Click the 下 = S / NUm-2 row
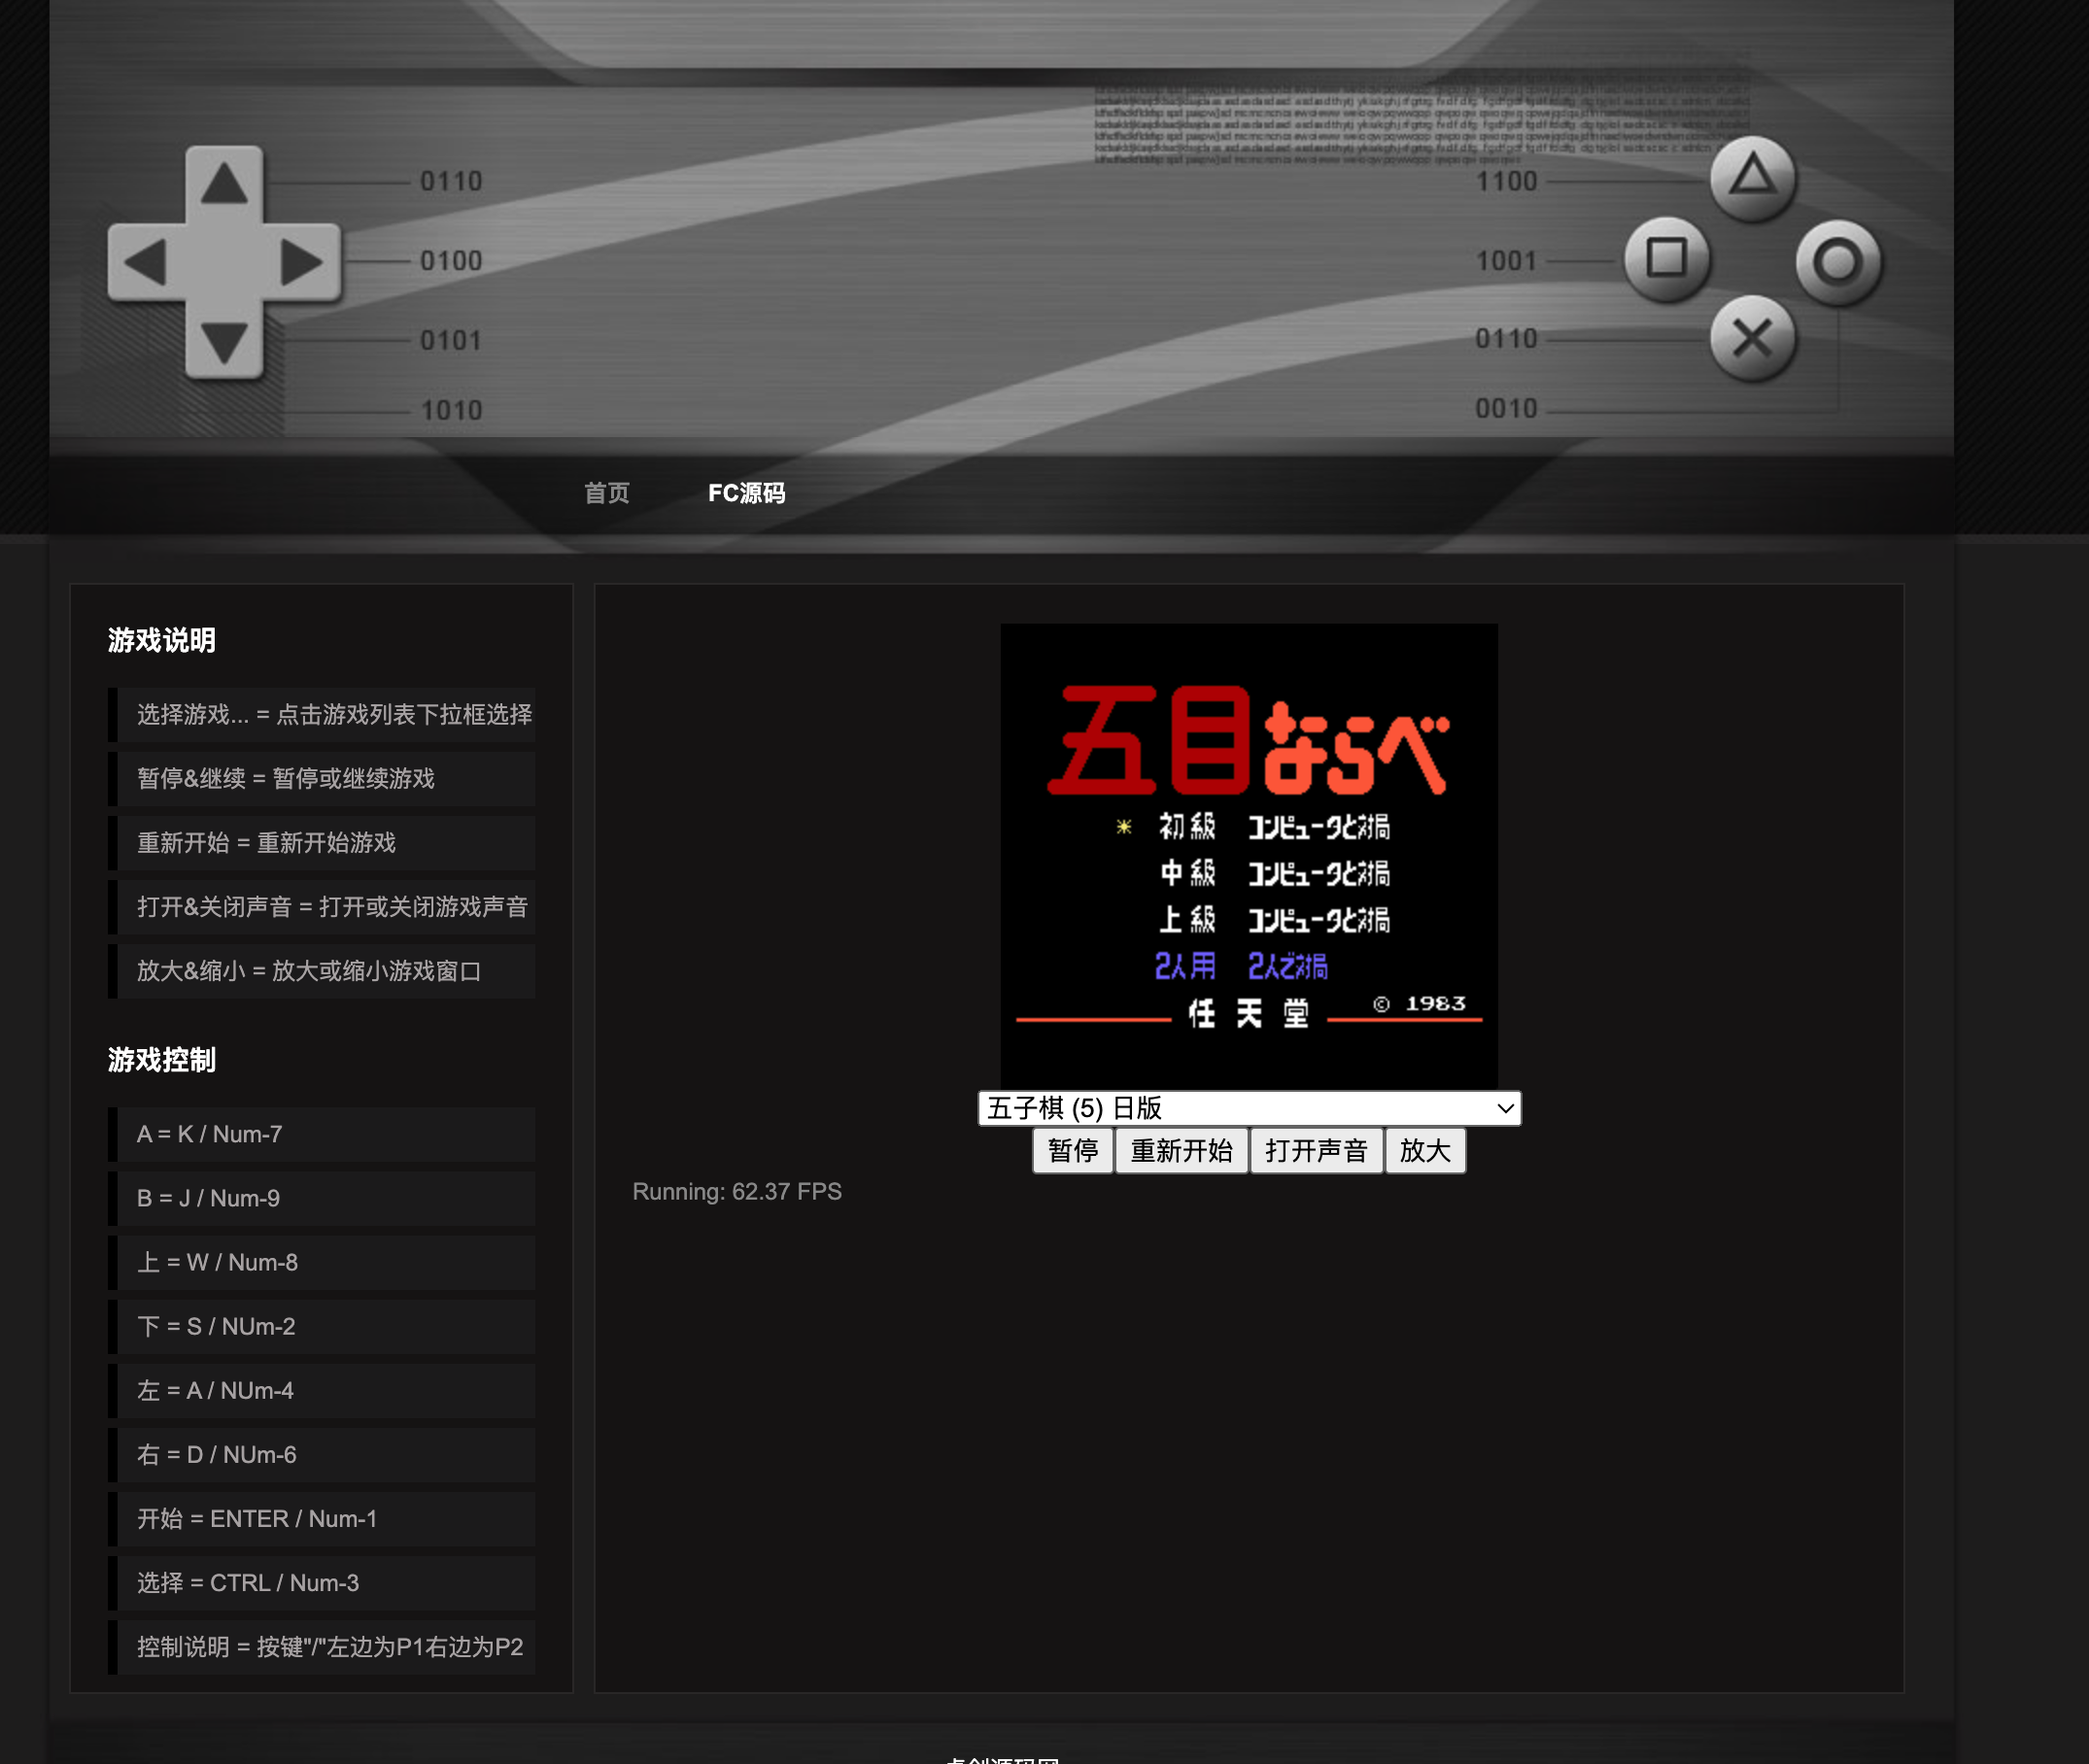Screen dimensions: 2089x1764 coord(322,1327)
